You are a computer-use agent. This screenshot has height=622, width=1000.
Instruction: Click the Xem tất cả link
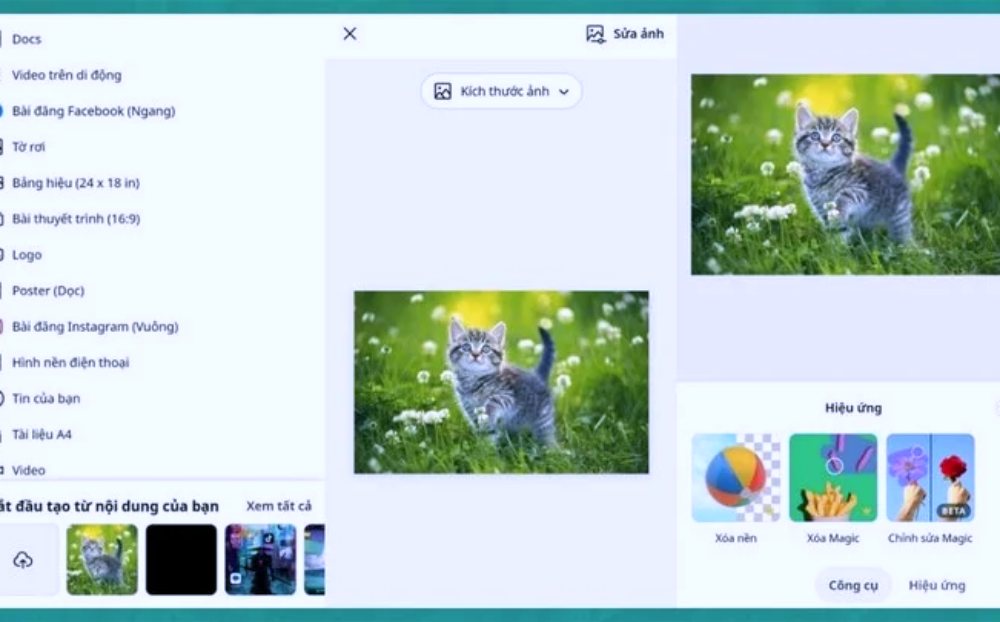point(279,506)
